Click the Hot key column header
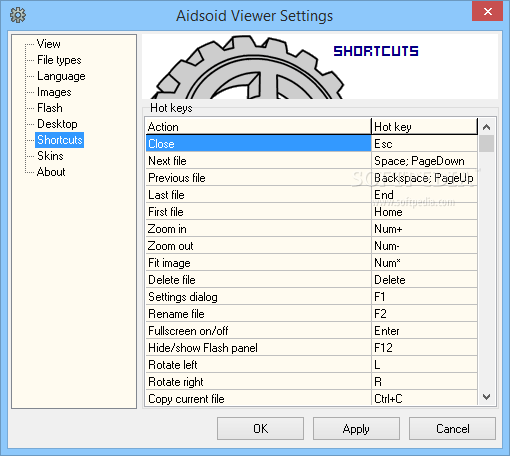This screenshot has height=456, width=510. click(x=424, y=127)
